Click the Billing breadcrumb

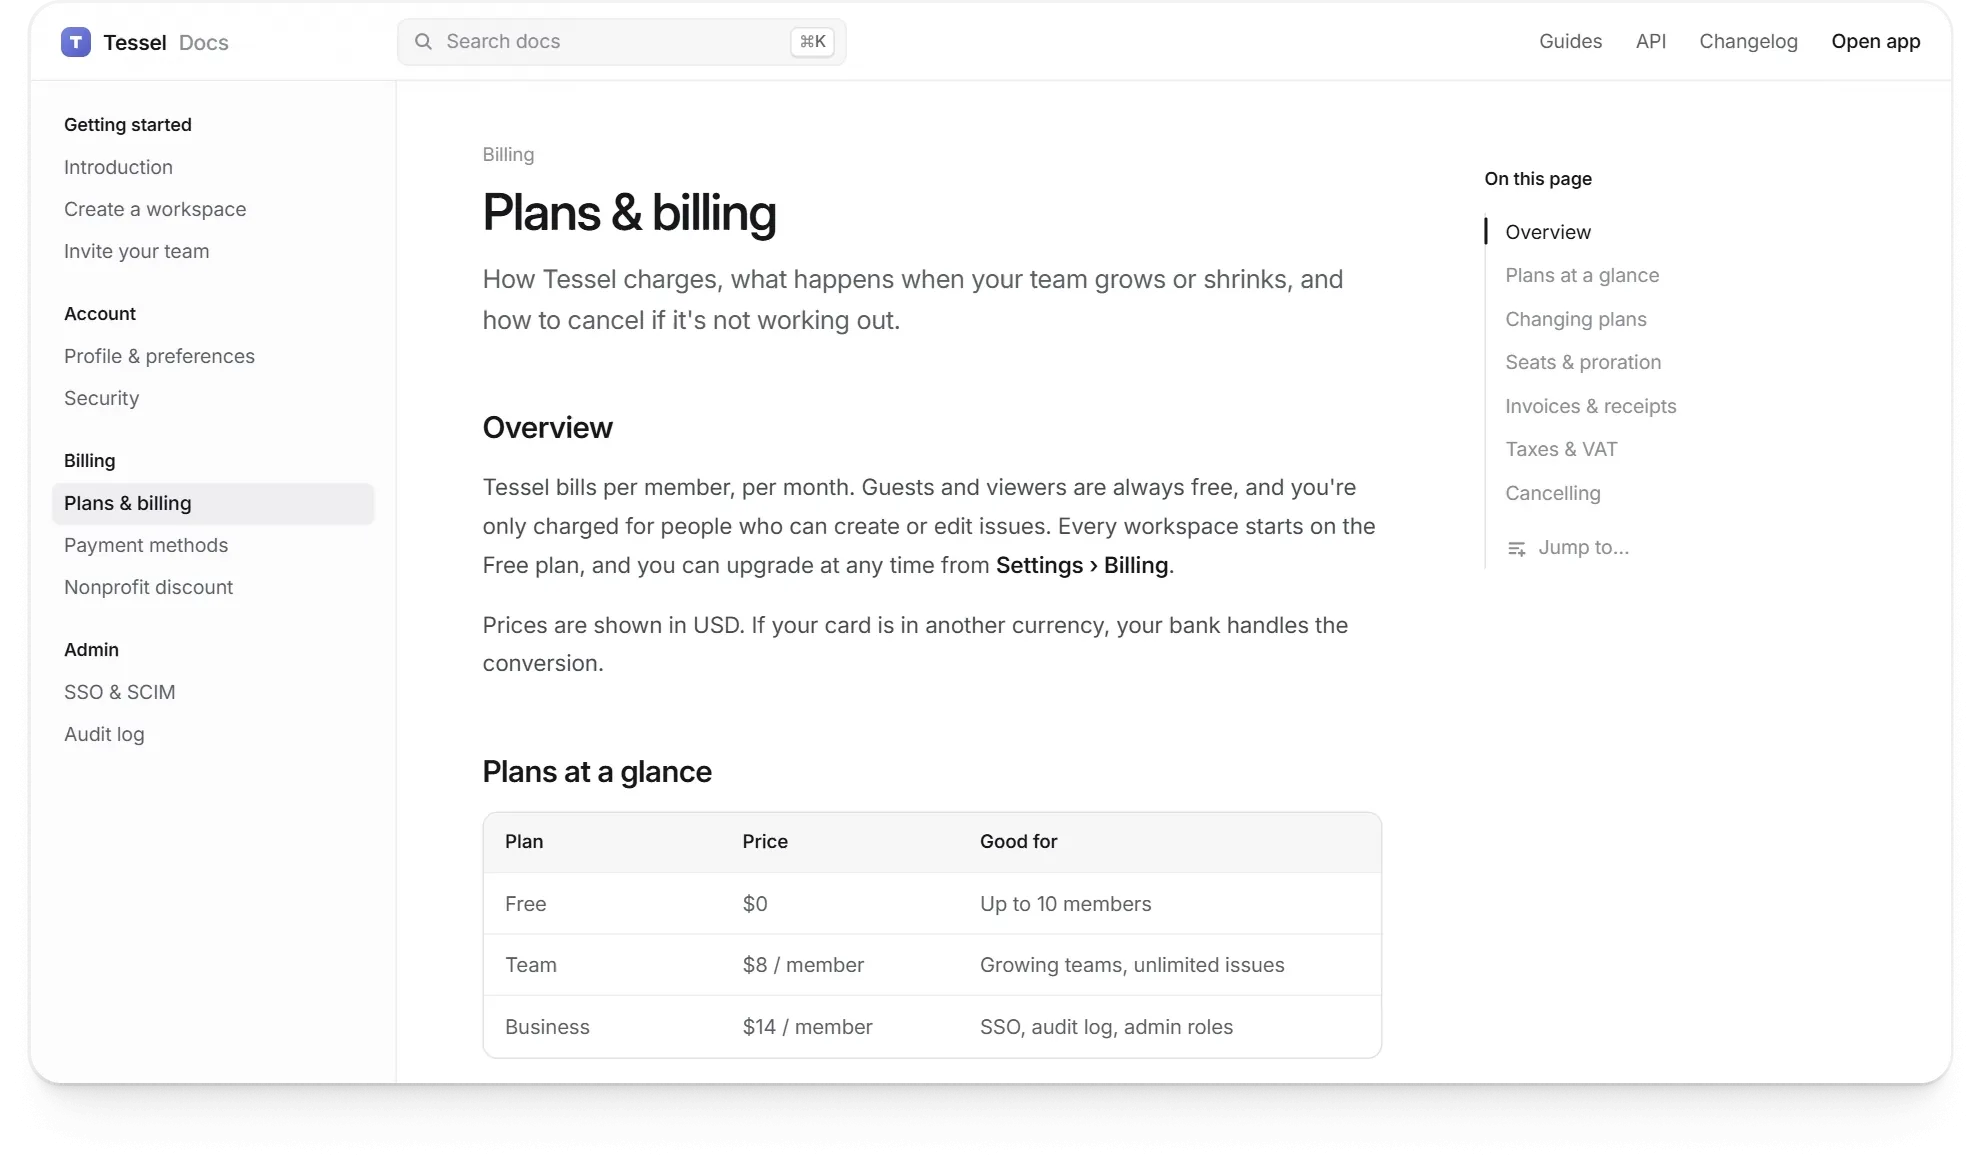click(508, 155)
